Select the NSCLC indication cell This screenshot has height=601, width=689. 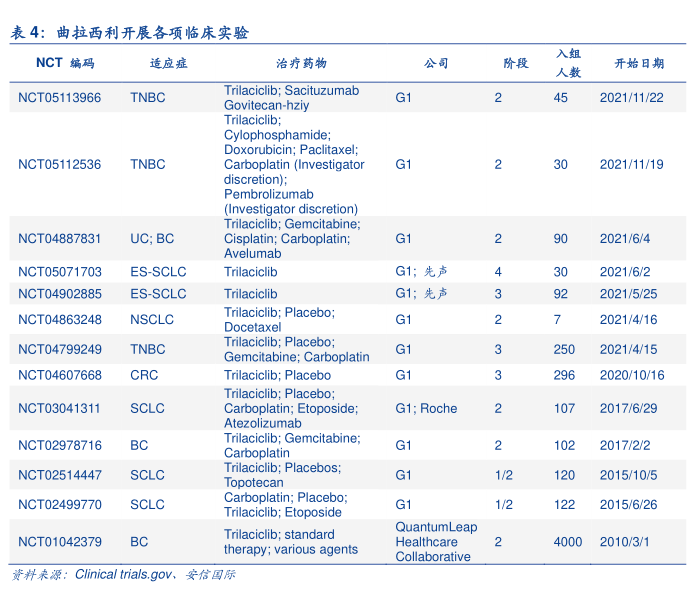(x=152, y=320)
